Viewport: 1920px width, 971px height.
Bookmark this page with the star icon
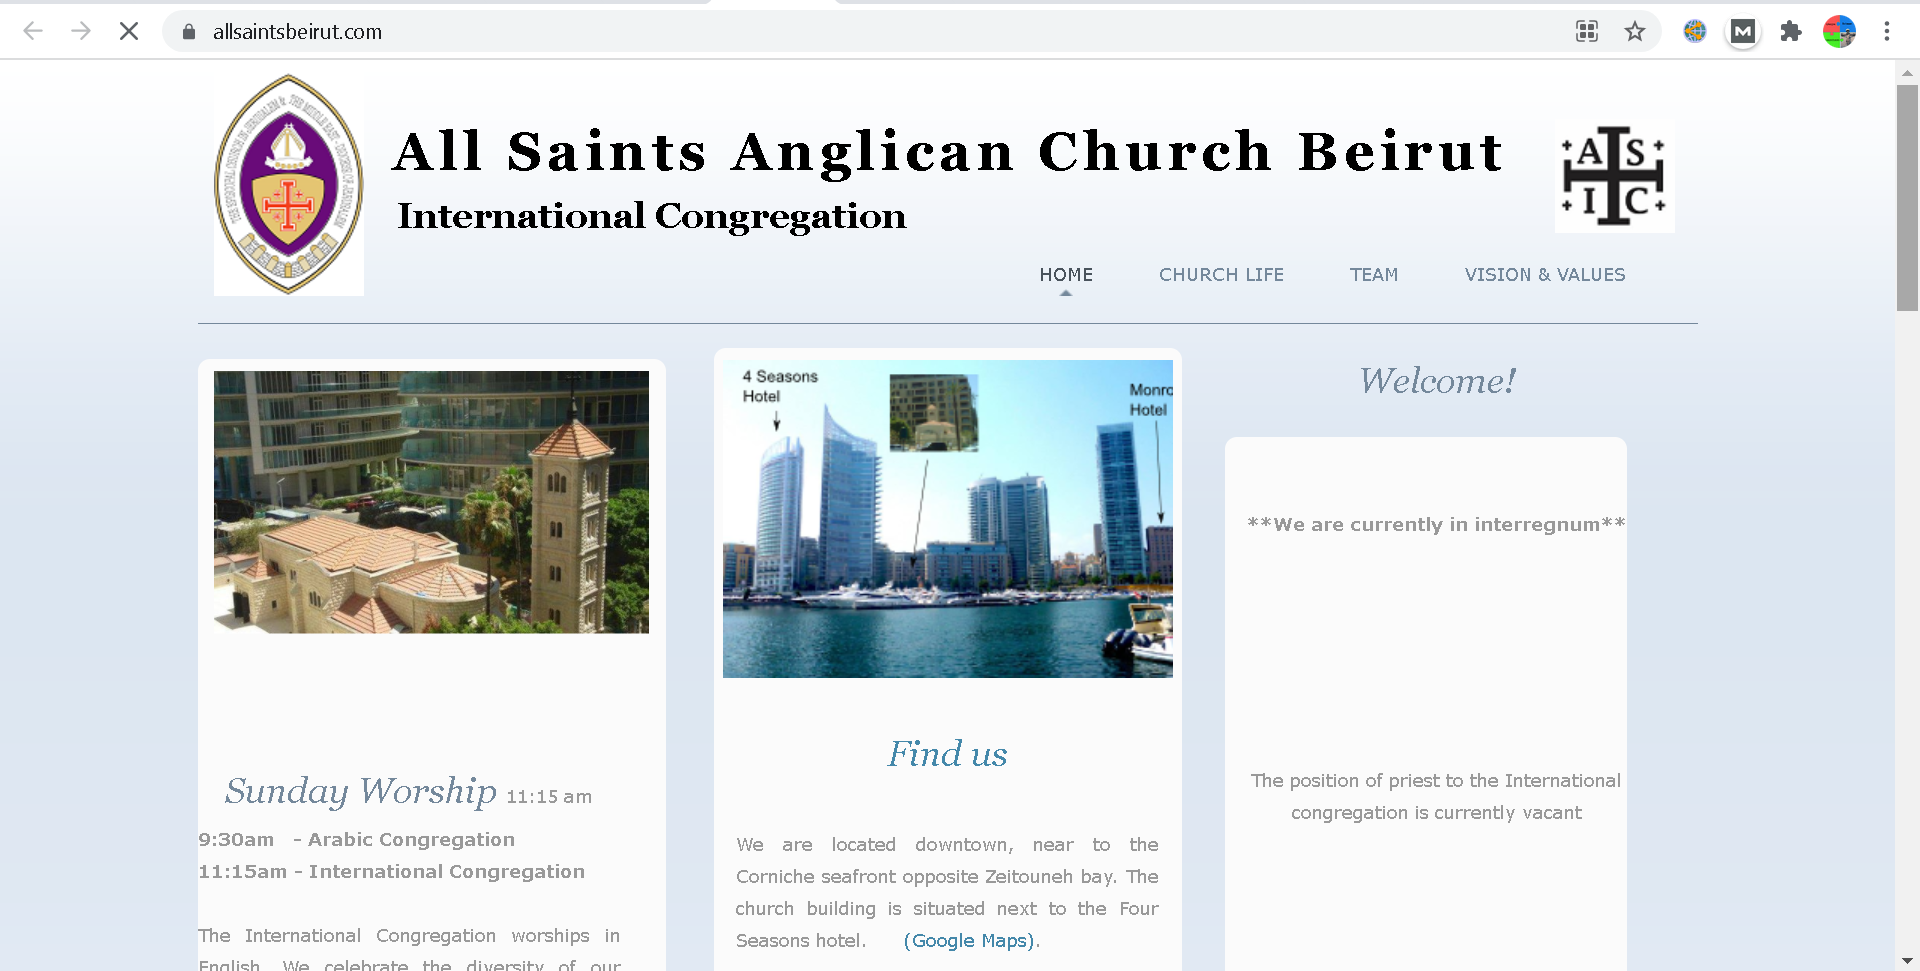(x=1635, y=31)
